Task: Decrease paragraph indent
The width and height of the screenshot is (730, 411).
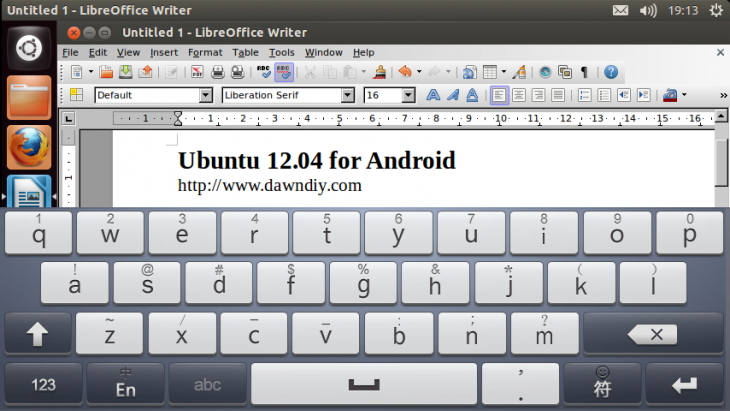Action: pyautogui.click(x=624, y=95)
